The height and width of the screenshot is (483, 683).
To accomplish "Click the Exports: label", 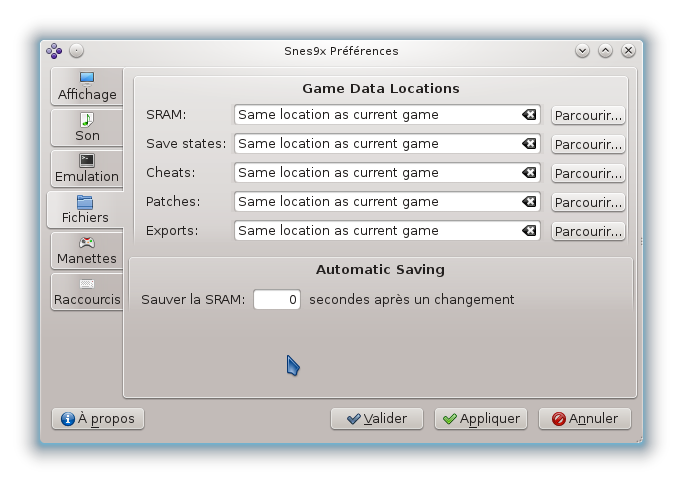I will point(172,230).
